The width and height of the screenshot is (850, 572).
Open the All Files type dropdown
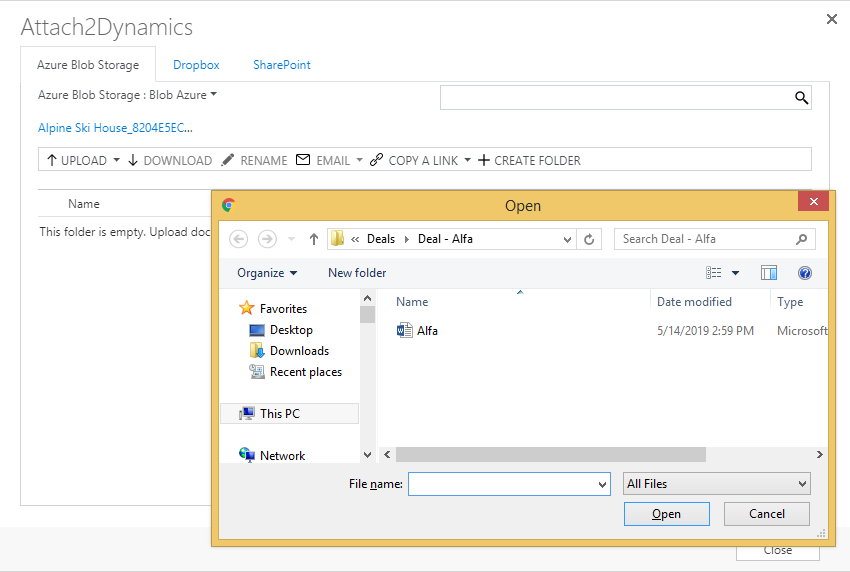[x=717, y=484]
